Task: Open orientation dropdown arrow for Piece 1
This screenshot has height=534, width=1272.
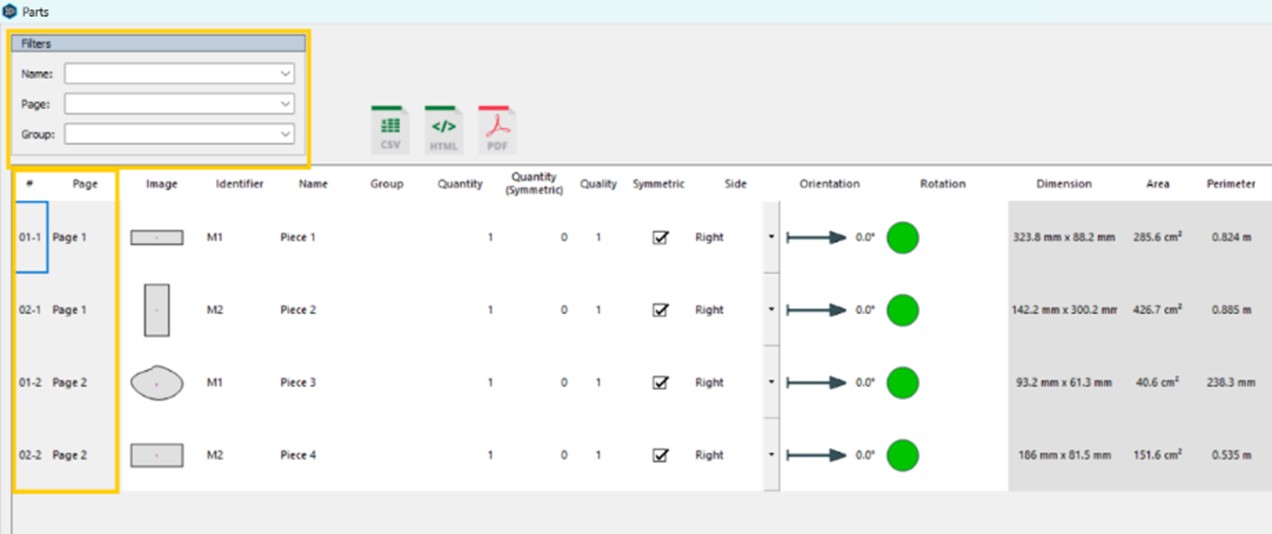Action: [771, 238]
